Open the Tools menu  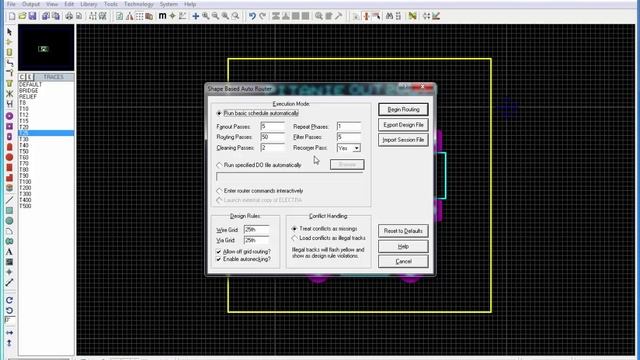(111, 4)
